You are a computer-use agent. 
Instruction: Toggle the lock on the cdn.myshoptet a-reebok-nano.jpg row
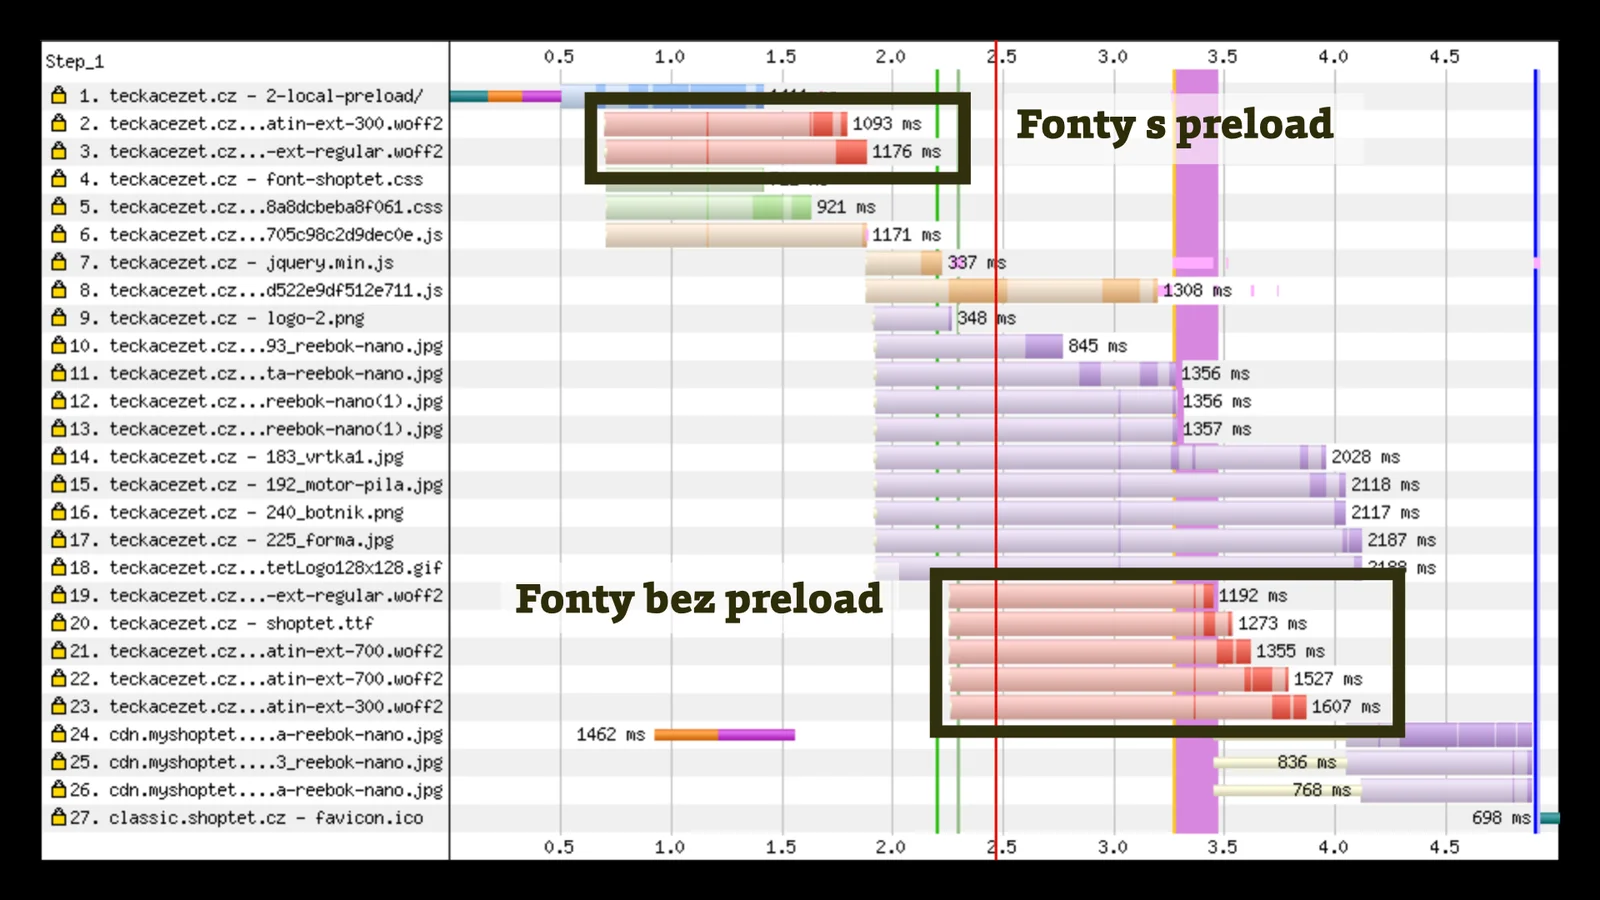point(58,733)
